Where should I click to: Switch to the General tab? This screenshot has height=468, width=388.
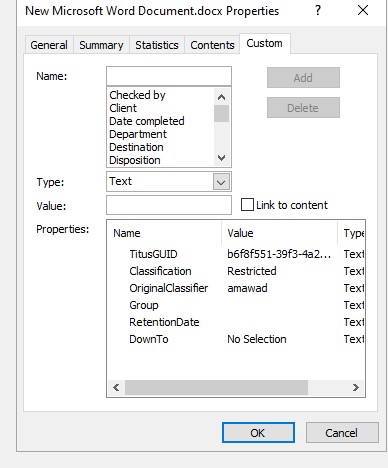[49, 45]
